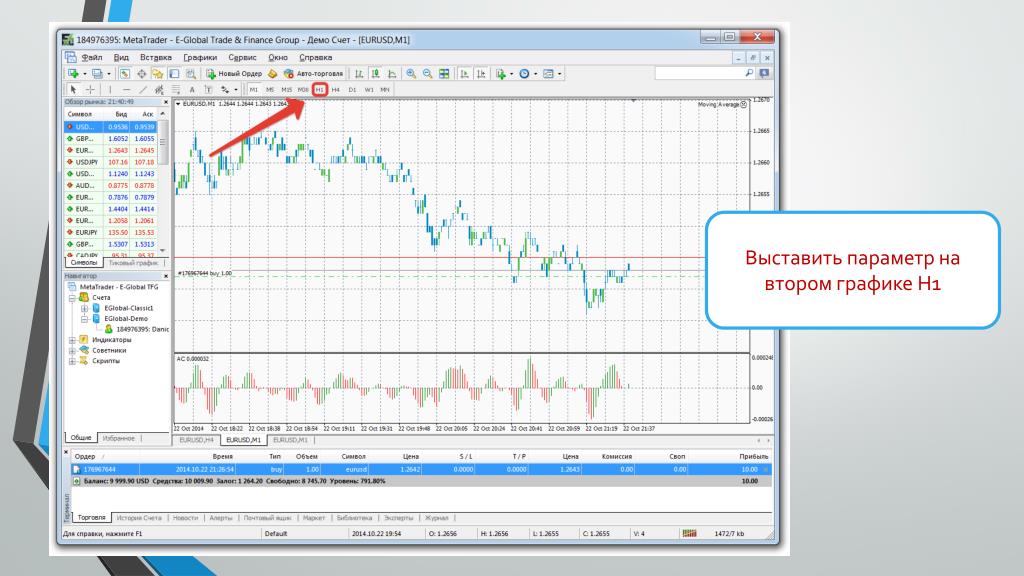The image size is (1024, 576).
Task: Open MetaEditor from the toolbar
Action: coord(272,74)
